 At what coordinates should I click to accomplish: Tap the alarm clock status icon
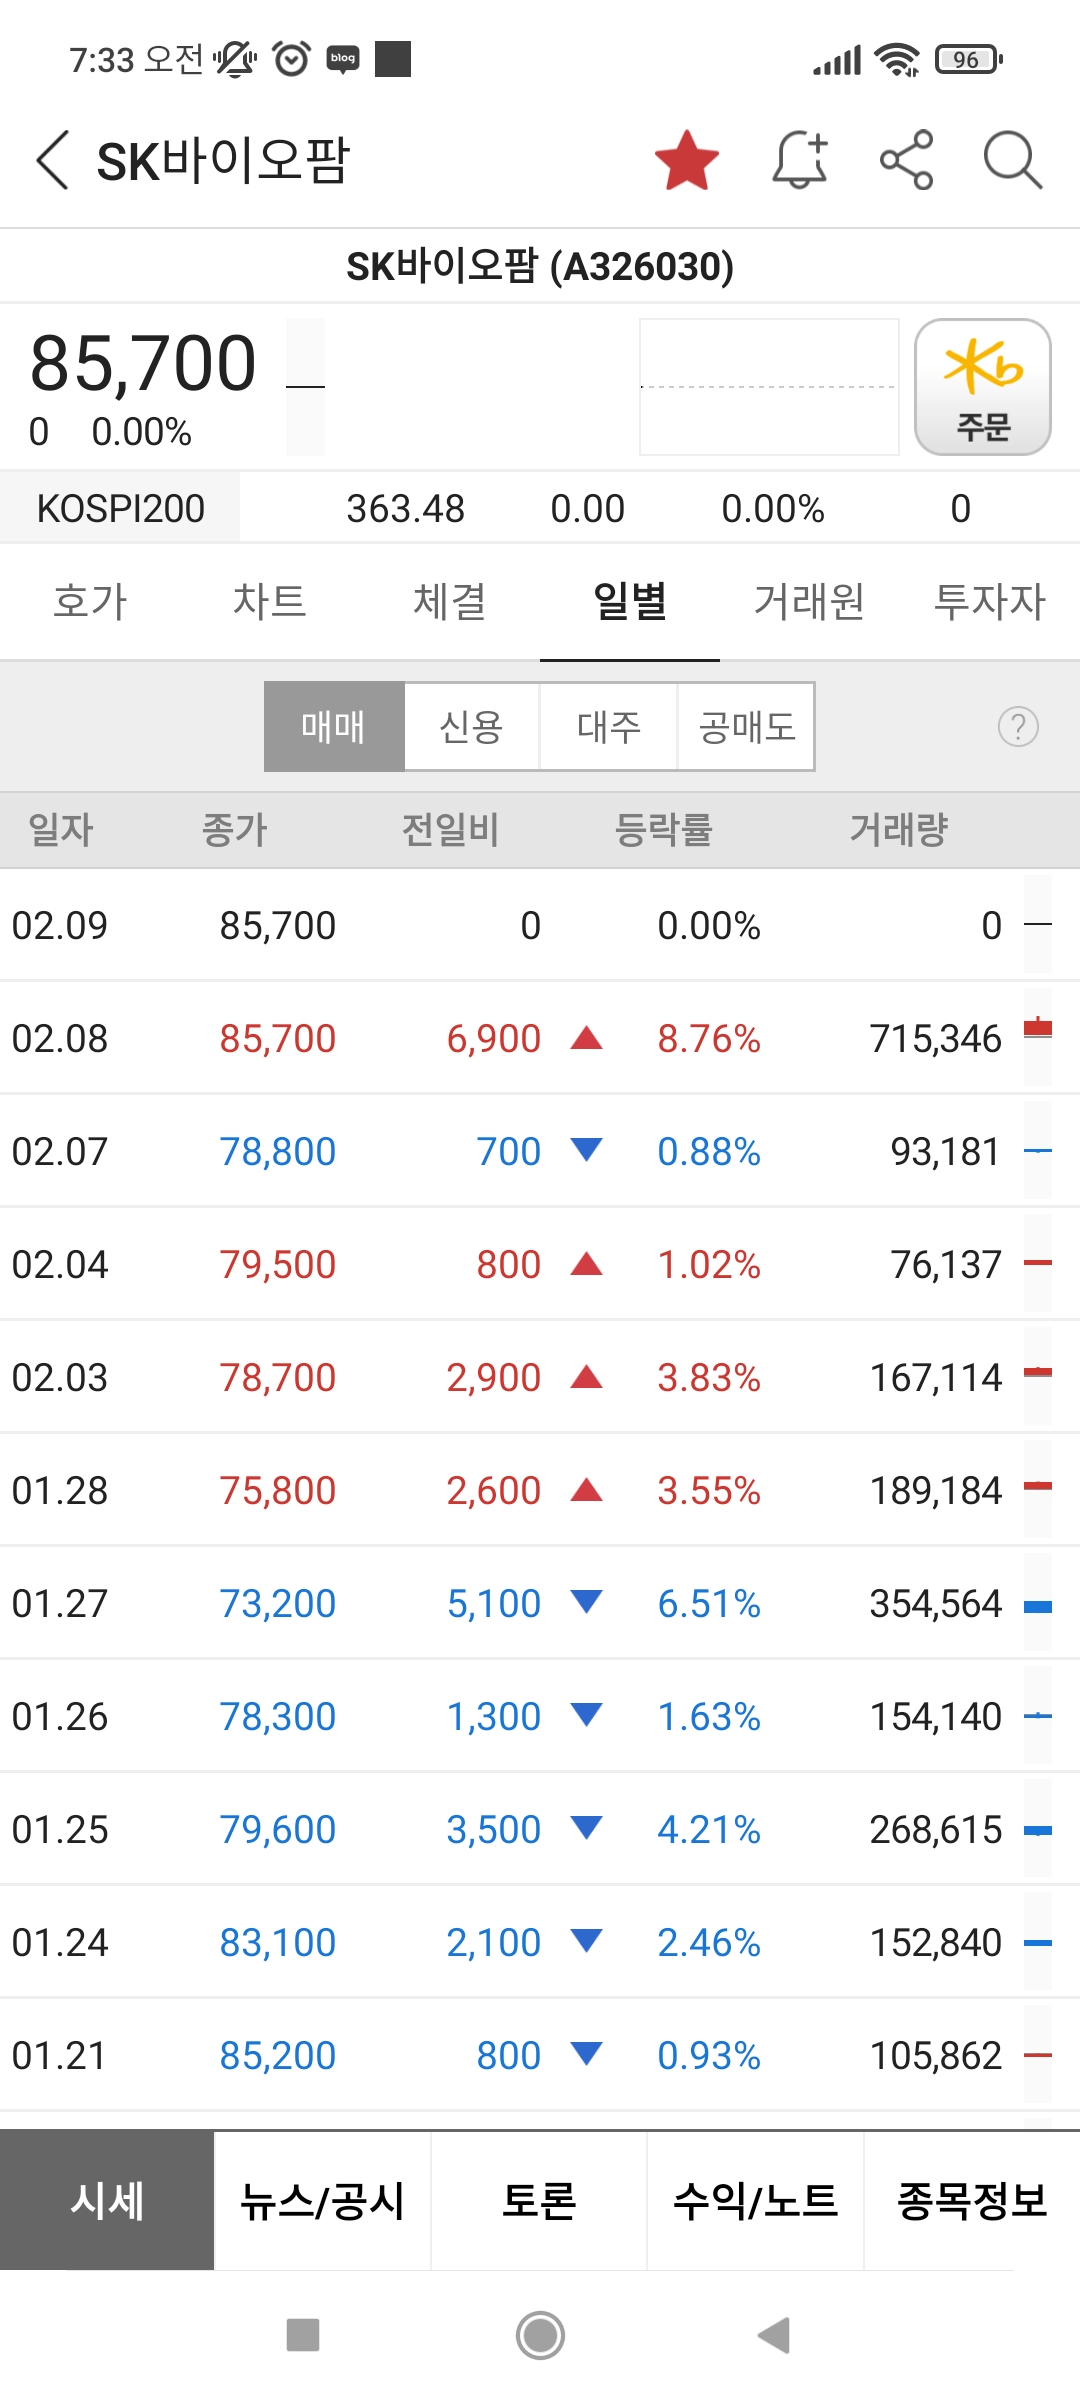click(292, 59)
